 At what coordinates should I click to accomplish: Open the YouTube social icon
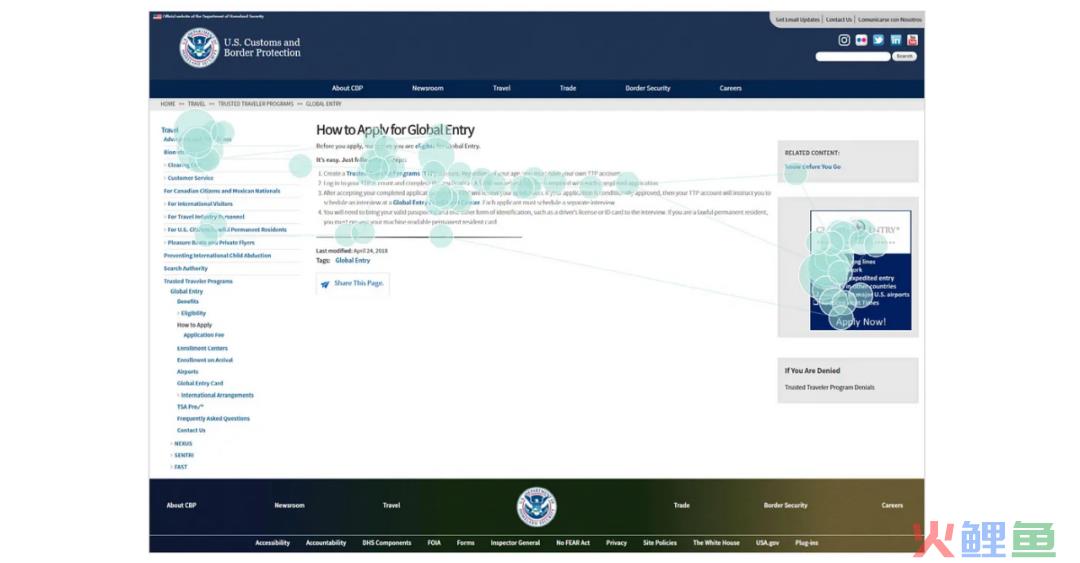pyautogui.click(x=913, y=40)
